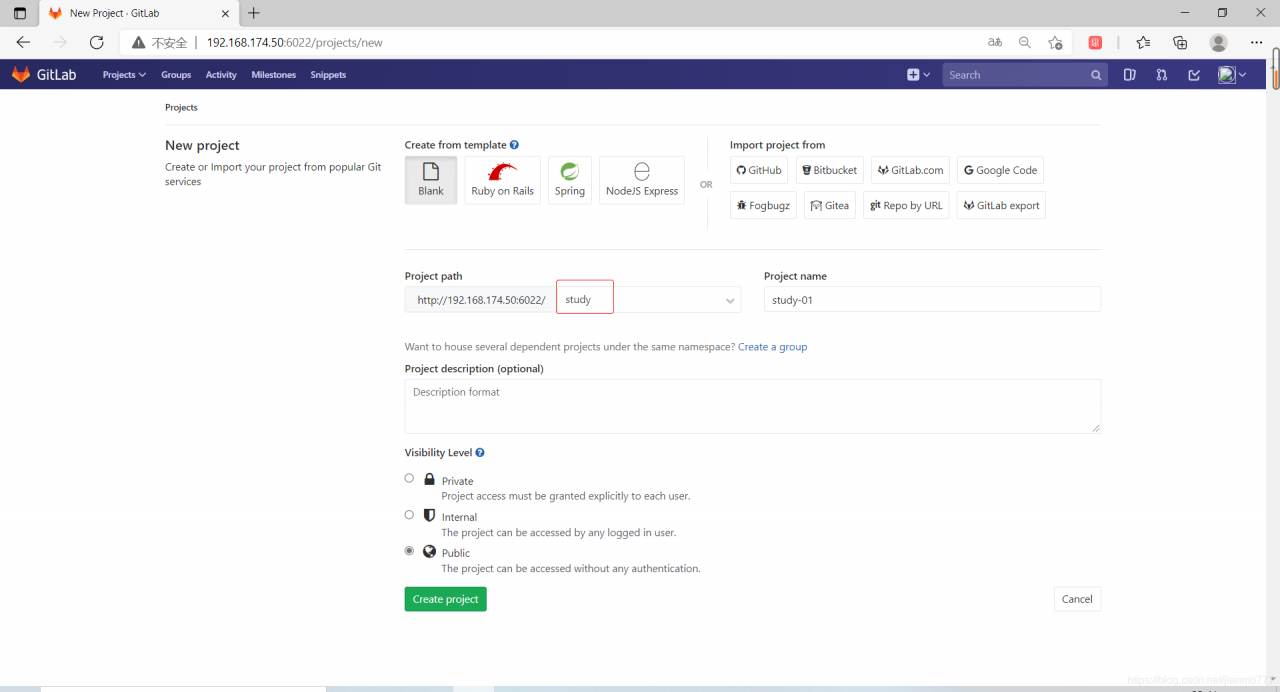Open Snippets in top navigation
The height and width of the screenshot is (692, 1280).
(328, 75)
